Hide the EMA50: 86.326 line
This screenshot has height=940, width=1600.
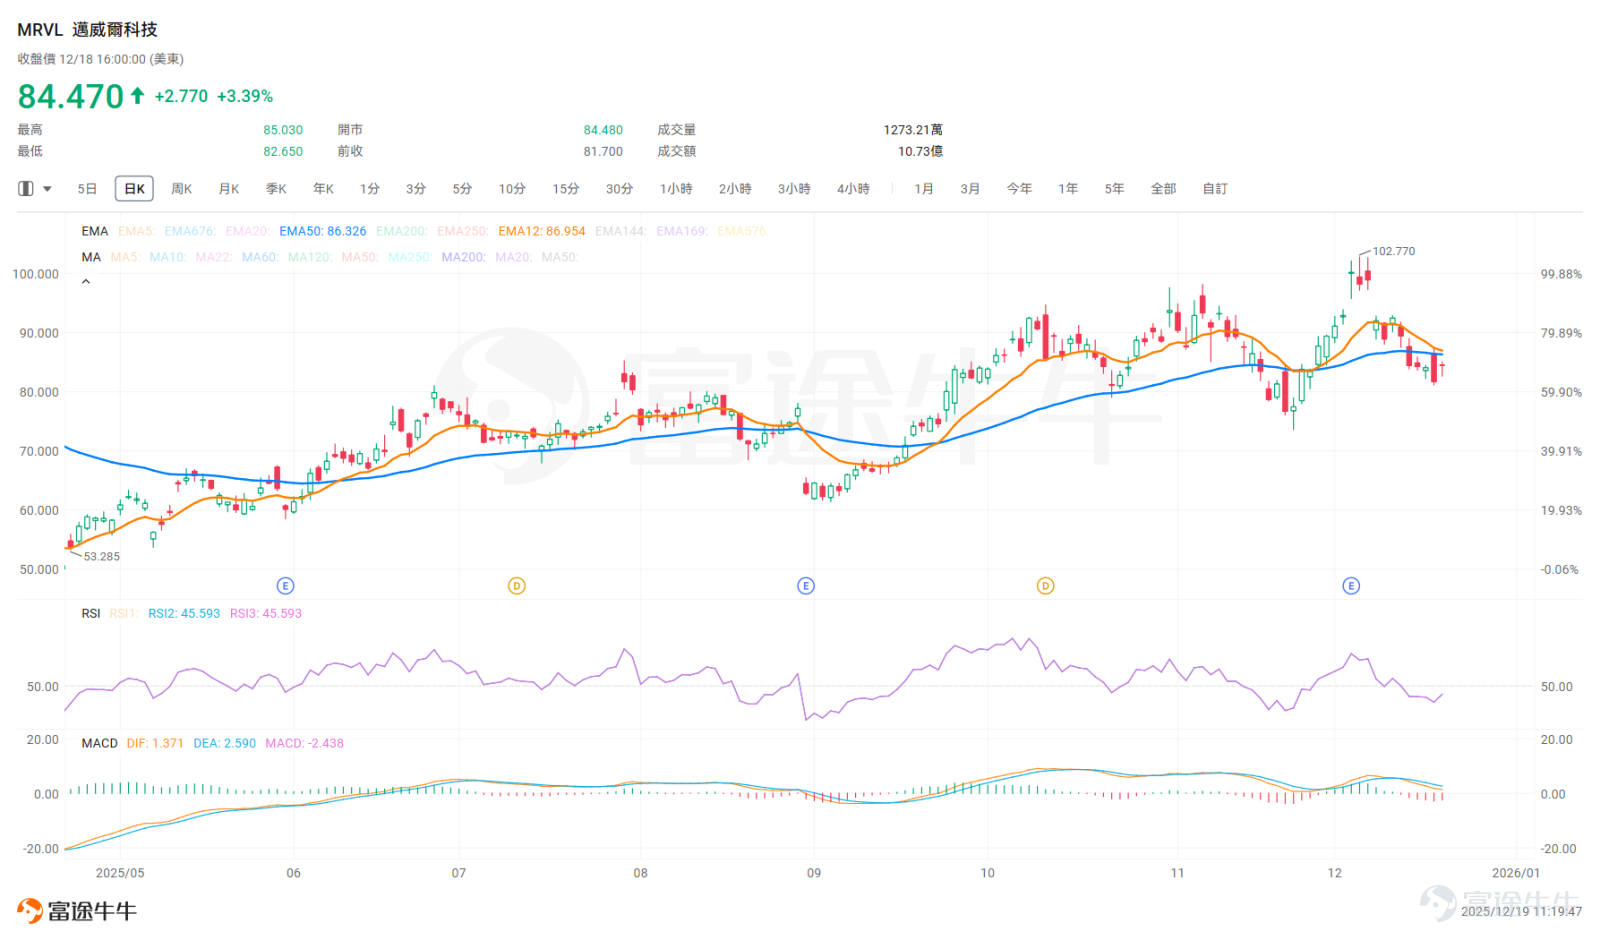(323, 231)
